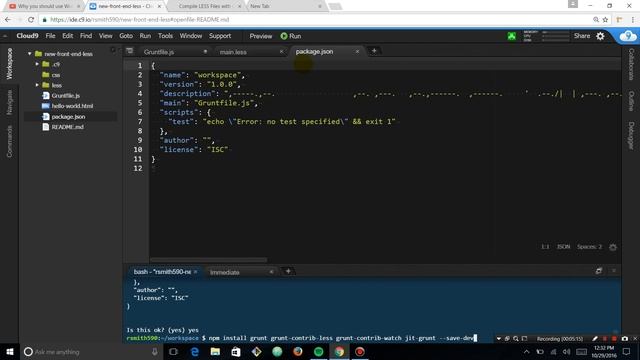
Task: Open the Windows Start menu
Action: (10, 351)
